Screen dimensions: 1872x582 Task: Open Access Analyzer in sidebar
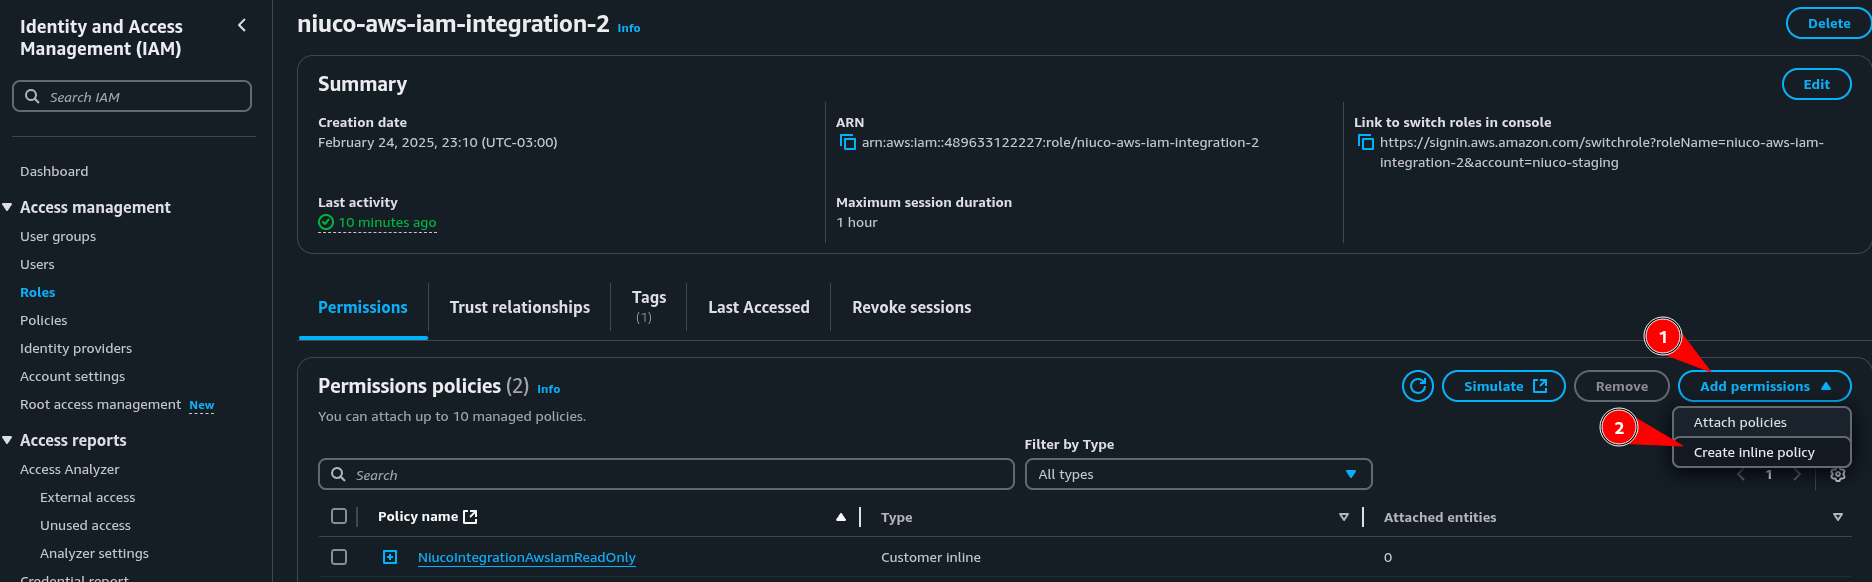tap(69, 469)
